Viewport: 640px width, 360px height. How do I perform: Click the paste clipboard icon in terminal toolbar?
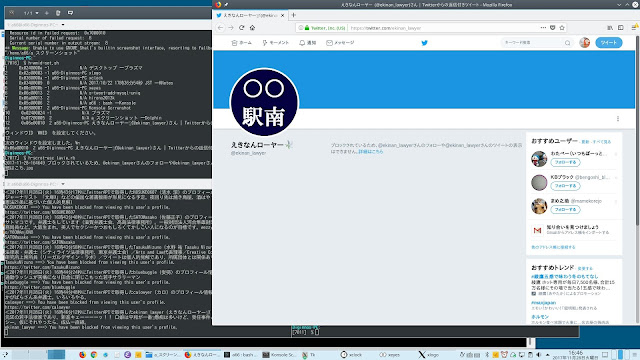[x=58, y=13]
